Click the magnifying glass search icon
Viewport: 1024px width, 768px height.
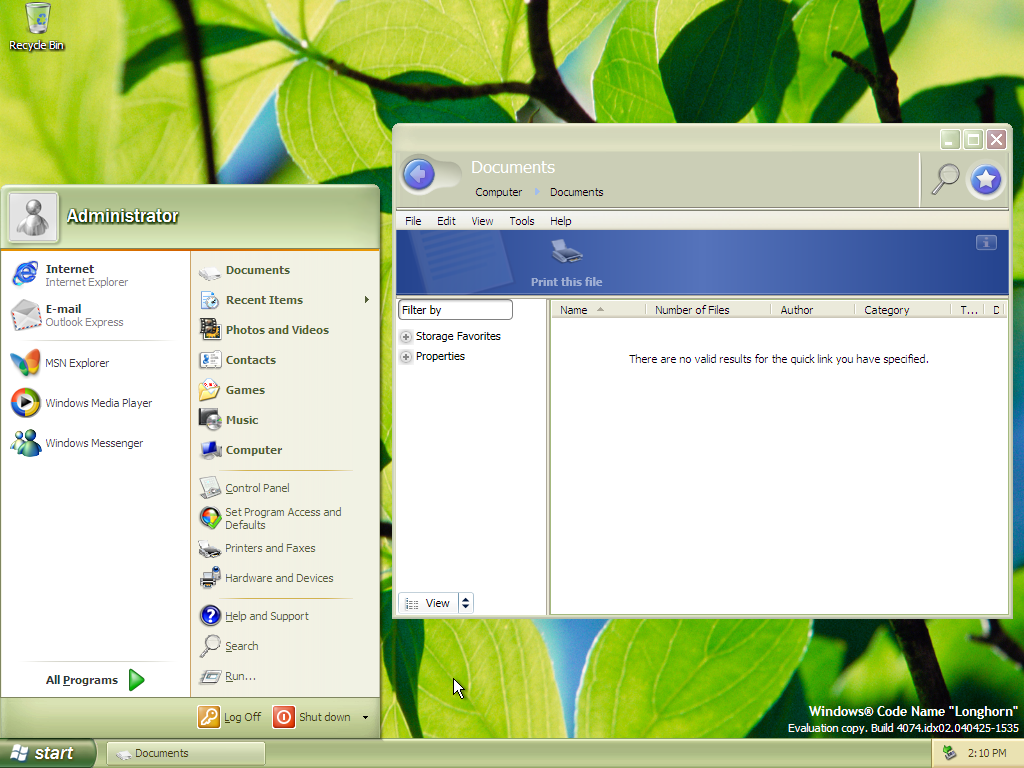click(945, 179)
